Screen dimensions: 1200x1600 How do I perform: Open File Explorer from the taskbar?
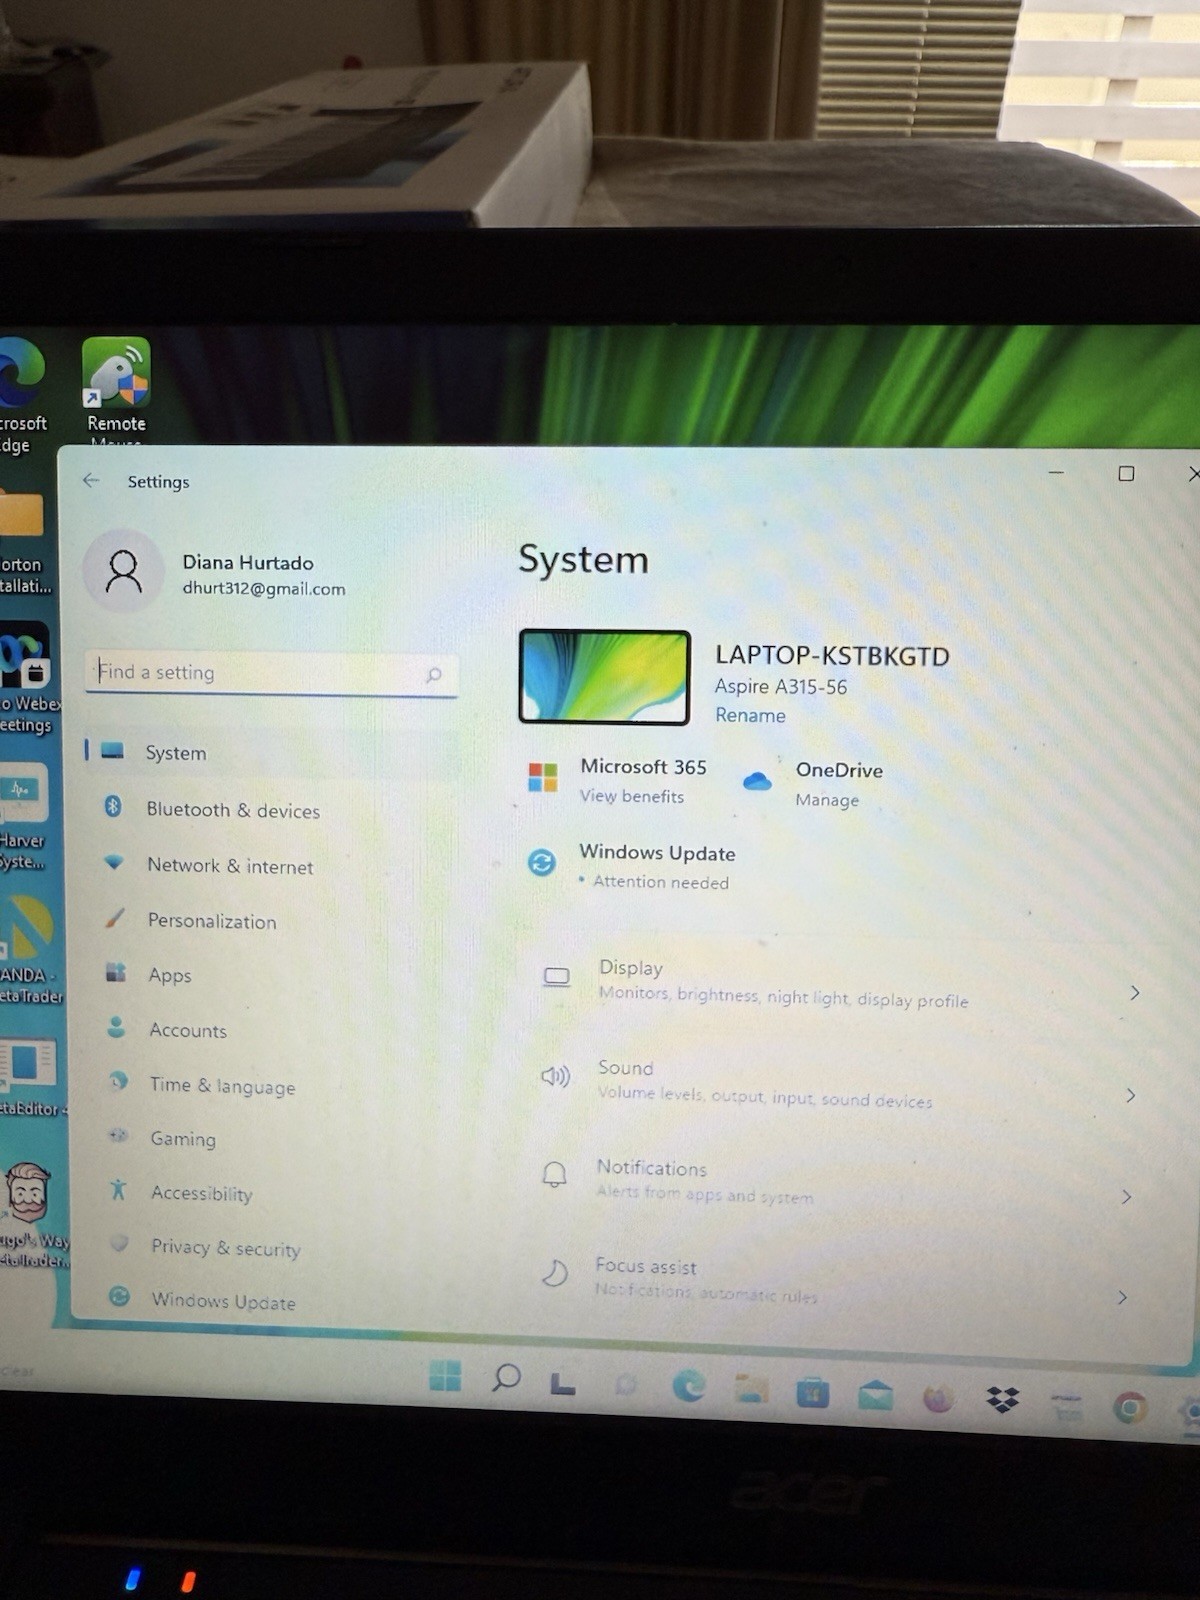tap(751, 1388)
